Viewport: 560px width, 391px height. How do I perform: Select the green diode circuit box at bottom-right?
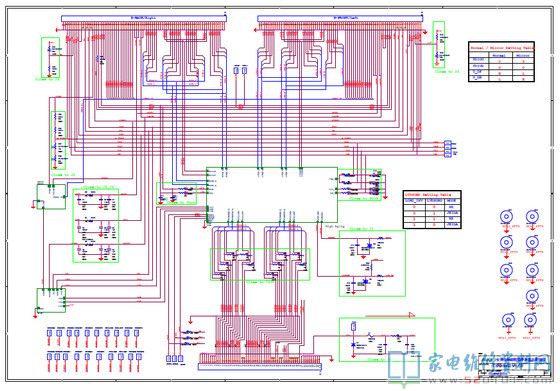[x=387, y=340]
